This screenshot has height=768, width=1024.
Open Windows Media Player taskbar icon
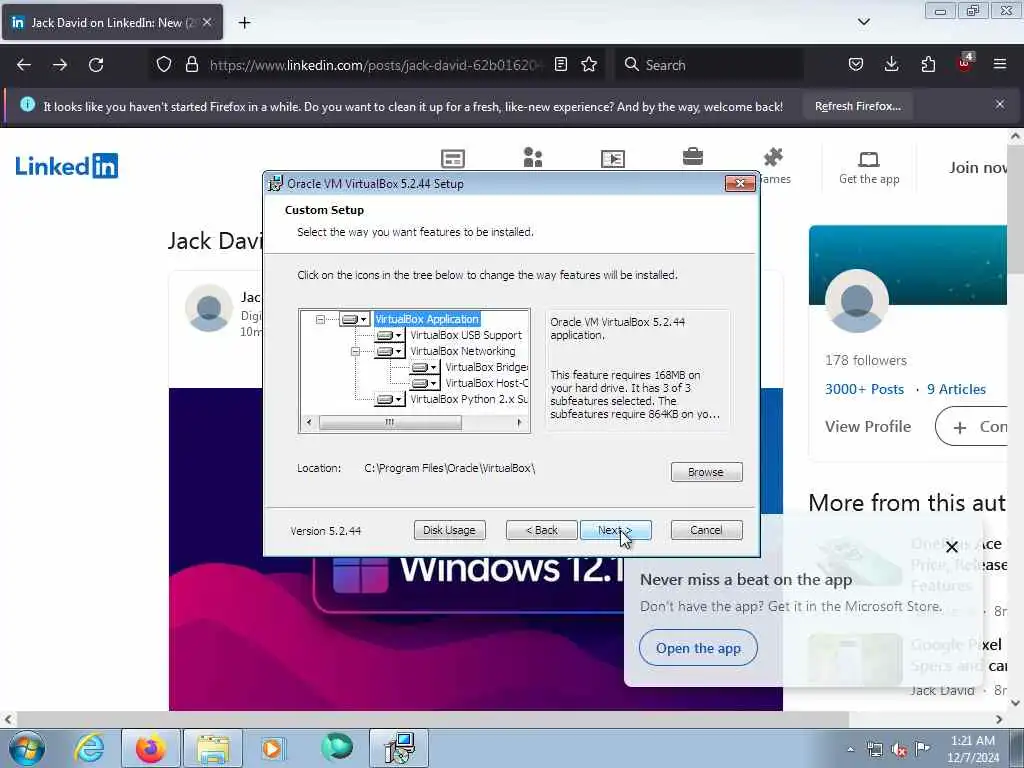click(272, 748)
